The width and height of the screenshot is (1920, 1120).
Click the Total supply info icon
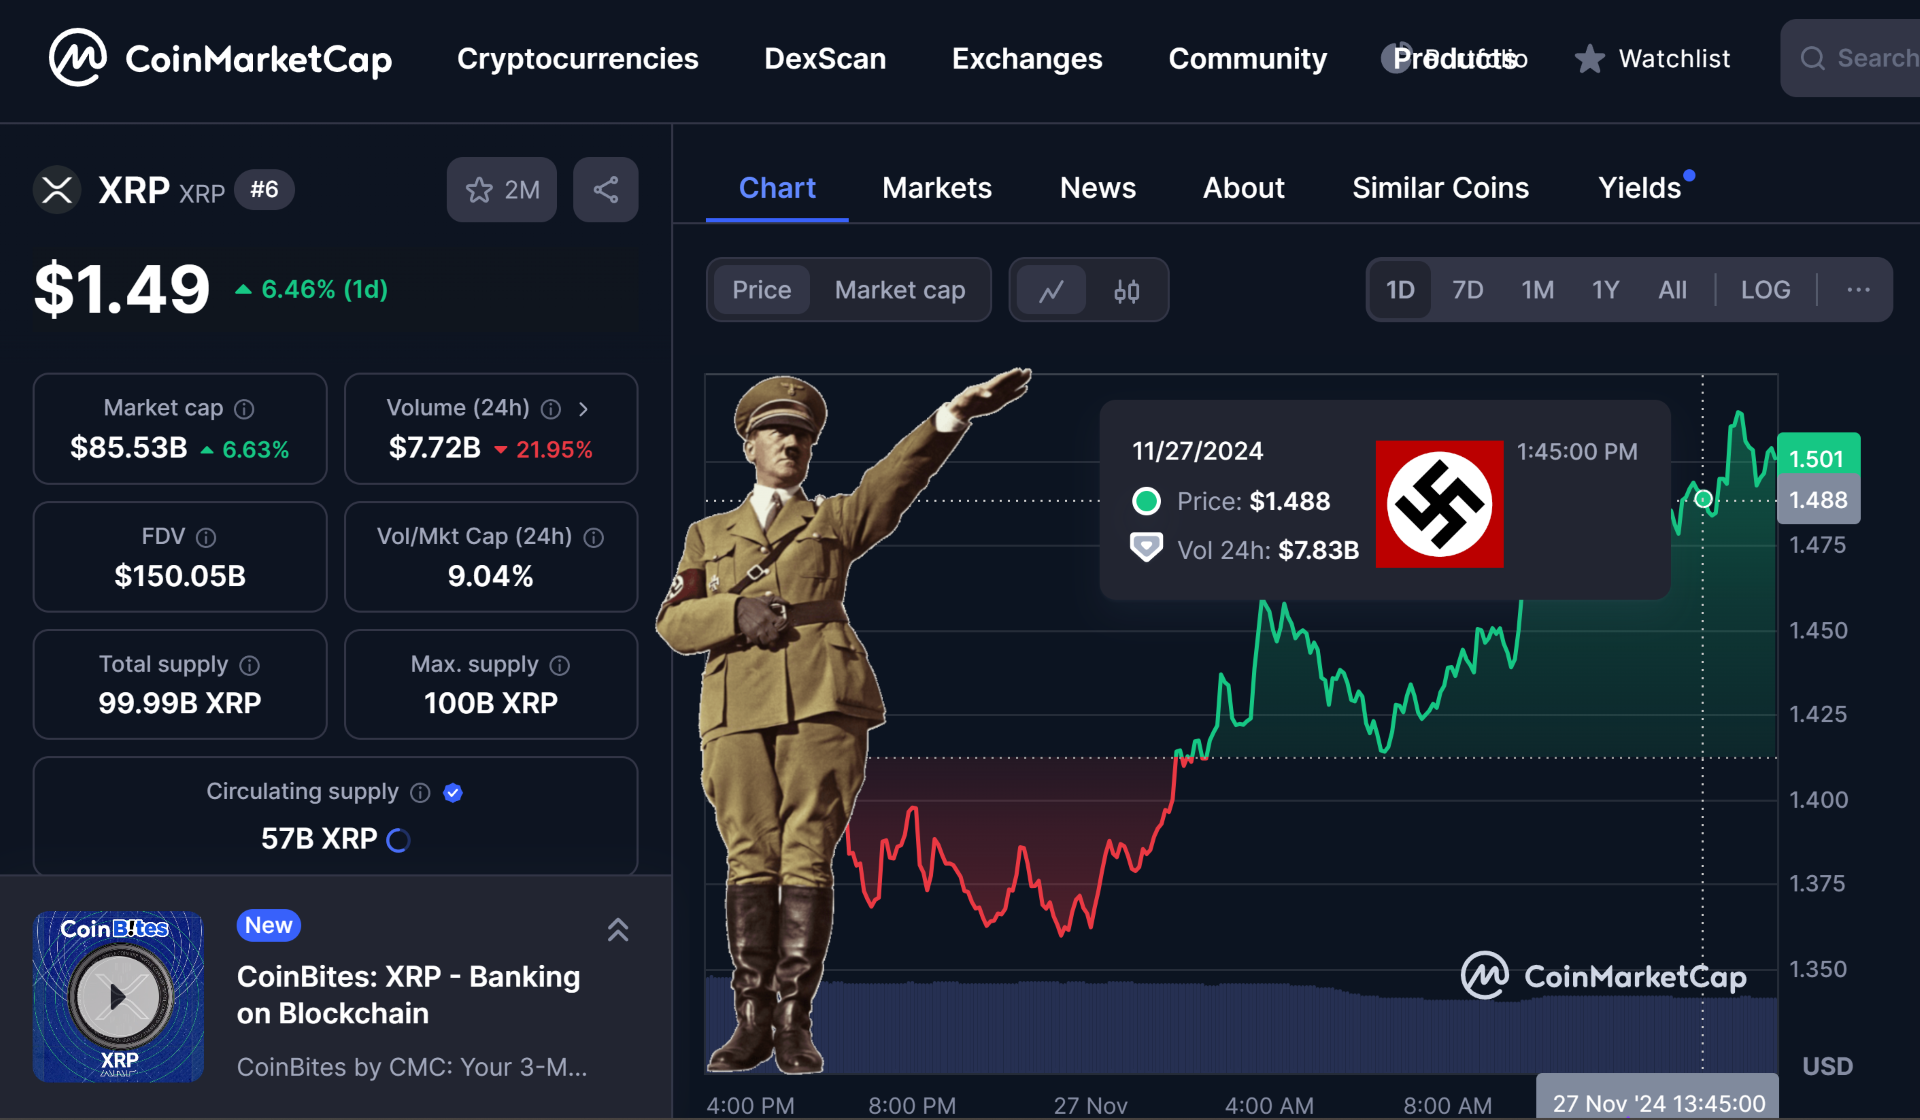pyautogui.click(x=250, y=665)
